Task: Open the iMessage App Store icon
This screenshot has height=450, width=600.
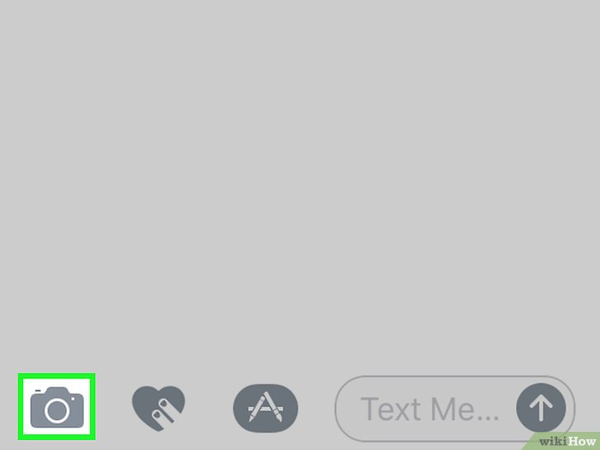Action: click(266, 408)
